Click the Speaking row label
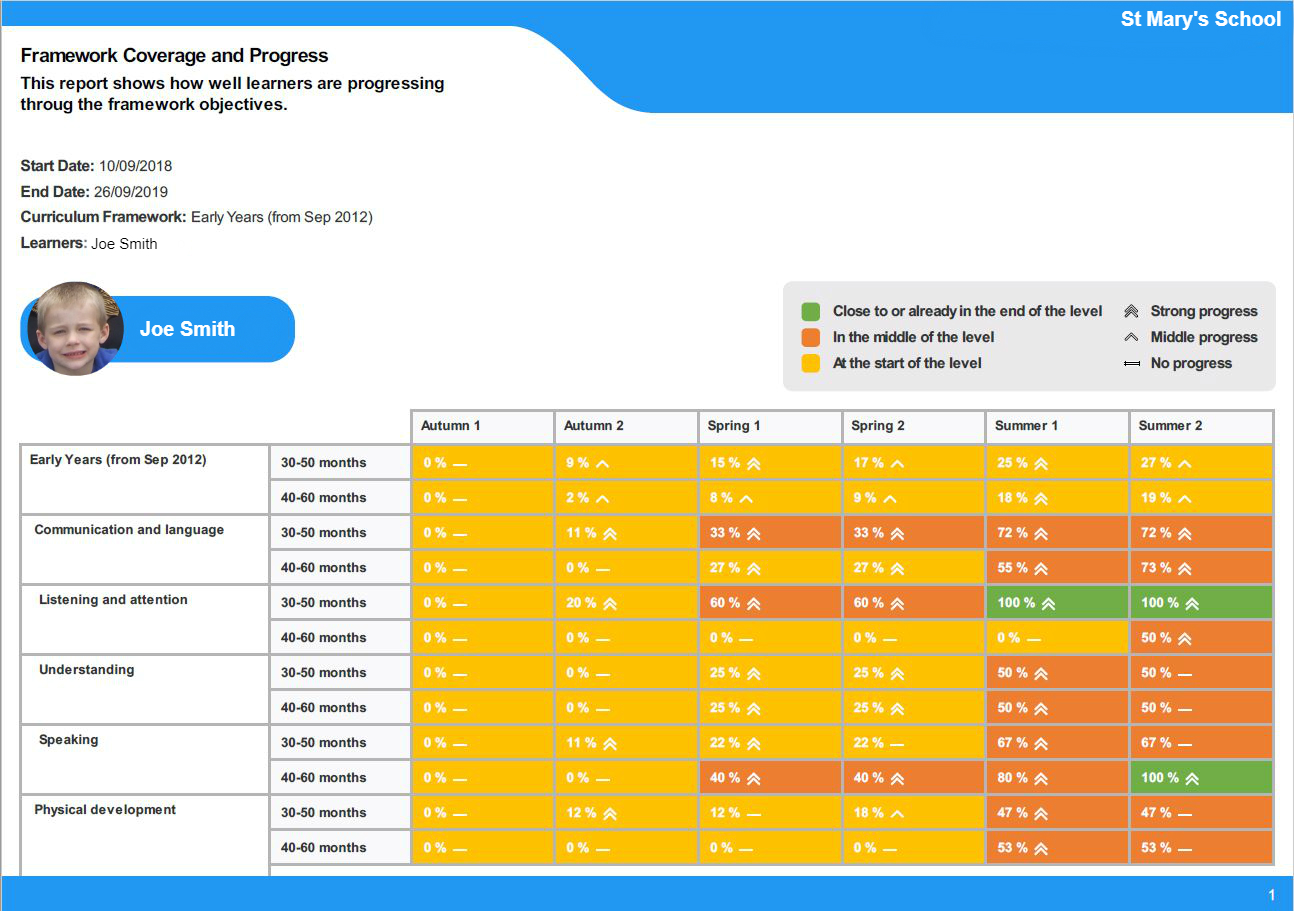Screen dimensions: 1294x911 pos(68,740)
